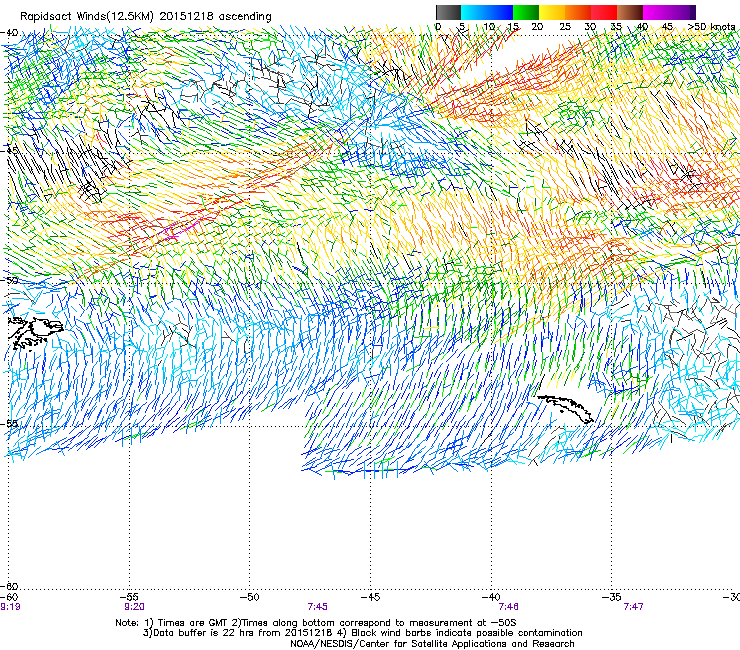This screenshot has width=740, height=650.
Task: Select the orange 25–30 knots color segment
Action: click(578, 12)
